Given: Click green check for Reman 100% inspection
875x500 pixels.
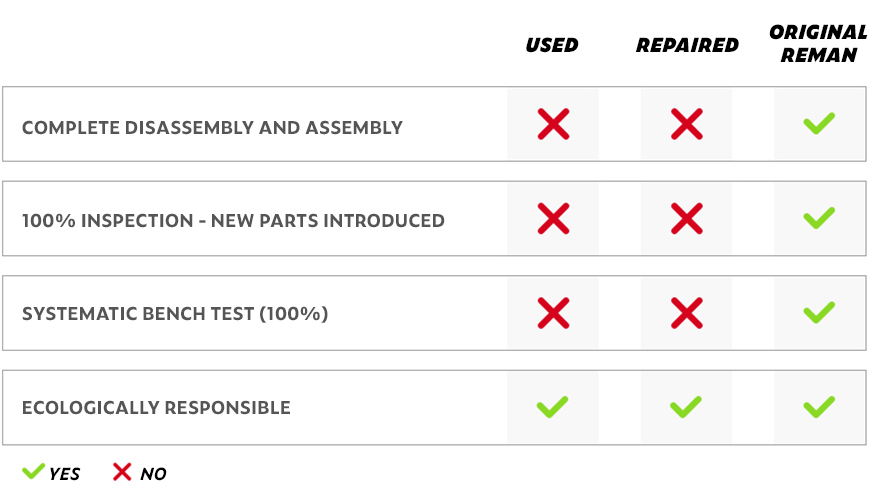Looking at the screenshot, I should 819,218.
